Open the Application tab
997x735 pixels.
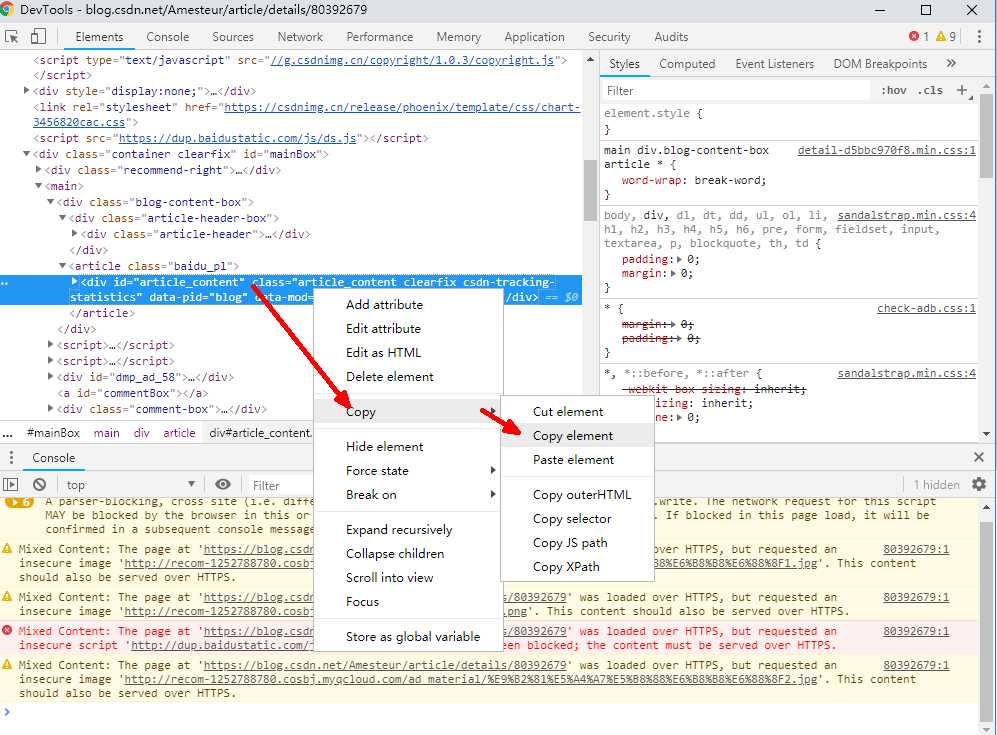(534, 37)
